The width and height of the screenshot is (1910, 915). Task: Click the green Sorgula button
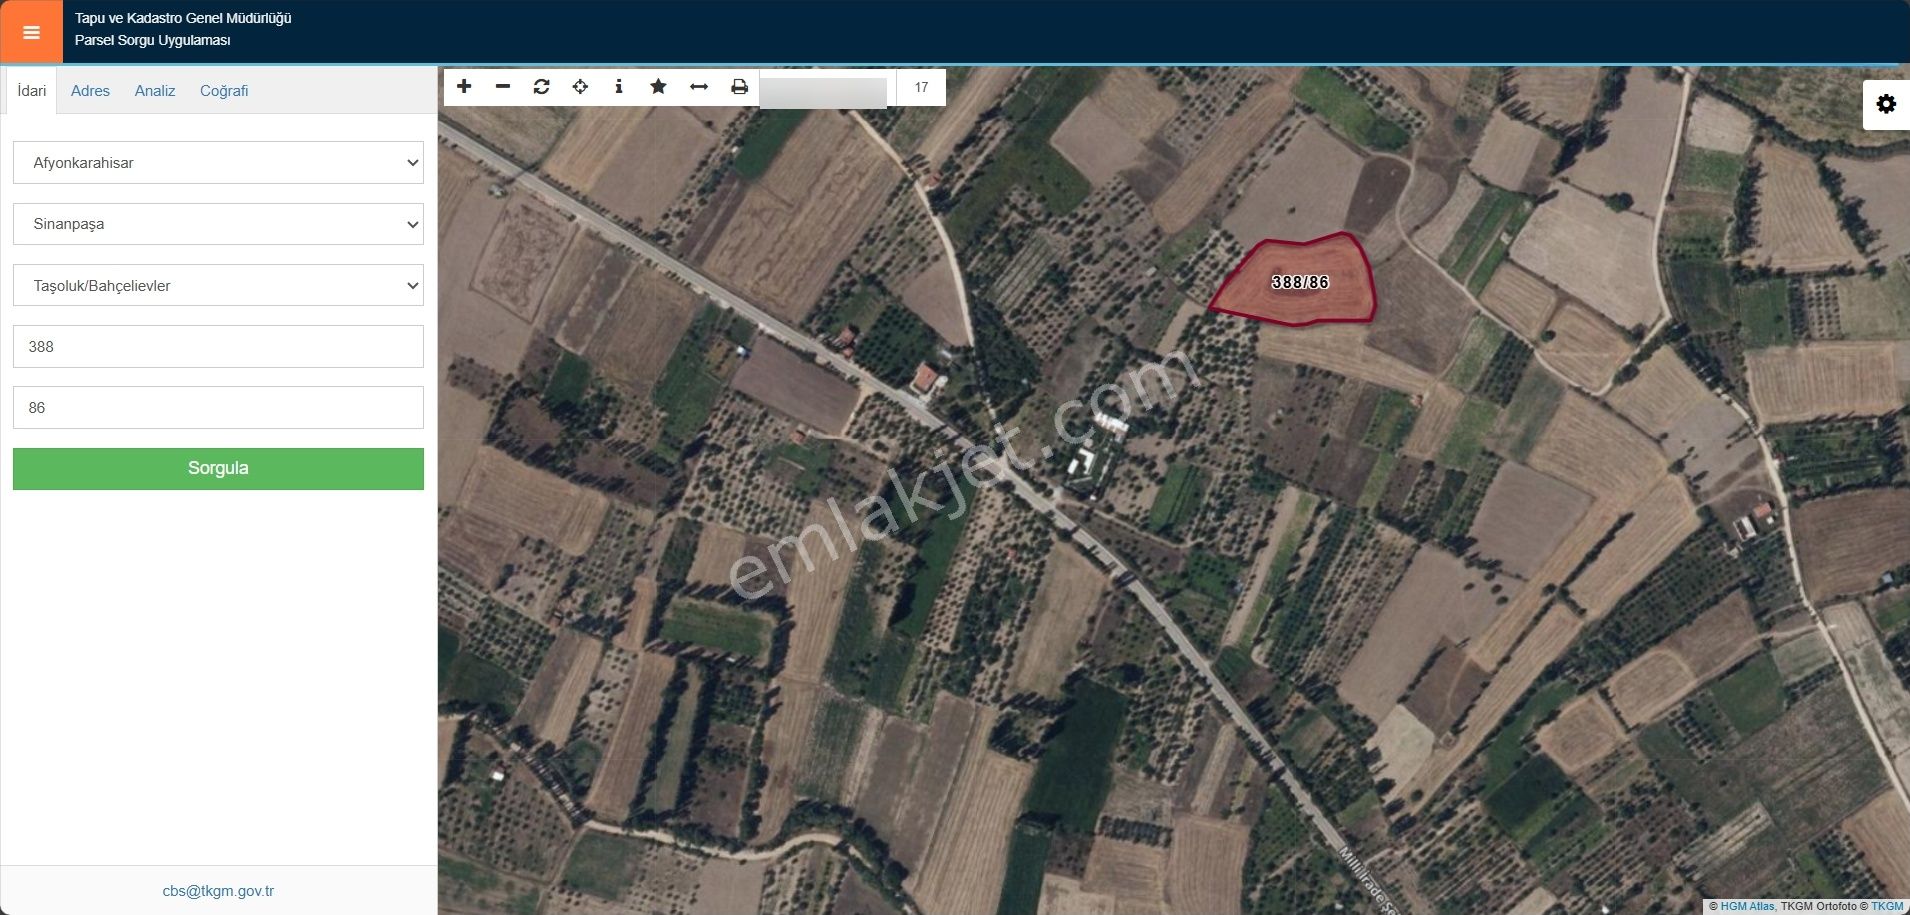tap(217, 468)
